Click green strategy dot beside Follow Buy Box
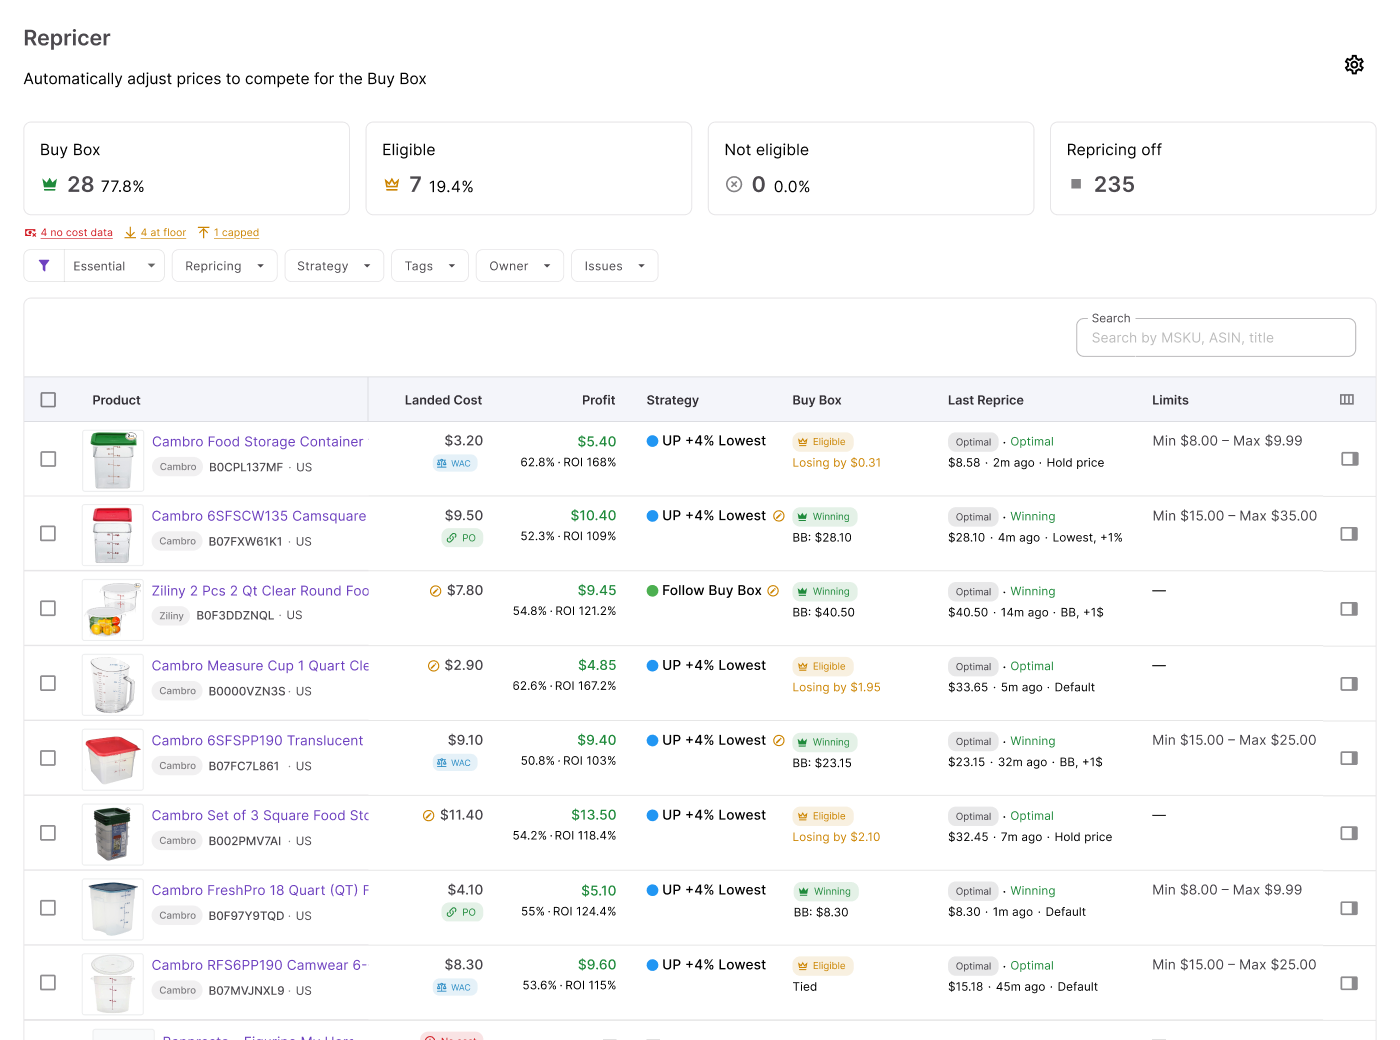Viewport: 1400px width, 1040px height. [x=652, y=591]
